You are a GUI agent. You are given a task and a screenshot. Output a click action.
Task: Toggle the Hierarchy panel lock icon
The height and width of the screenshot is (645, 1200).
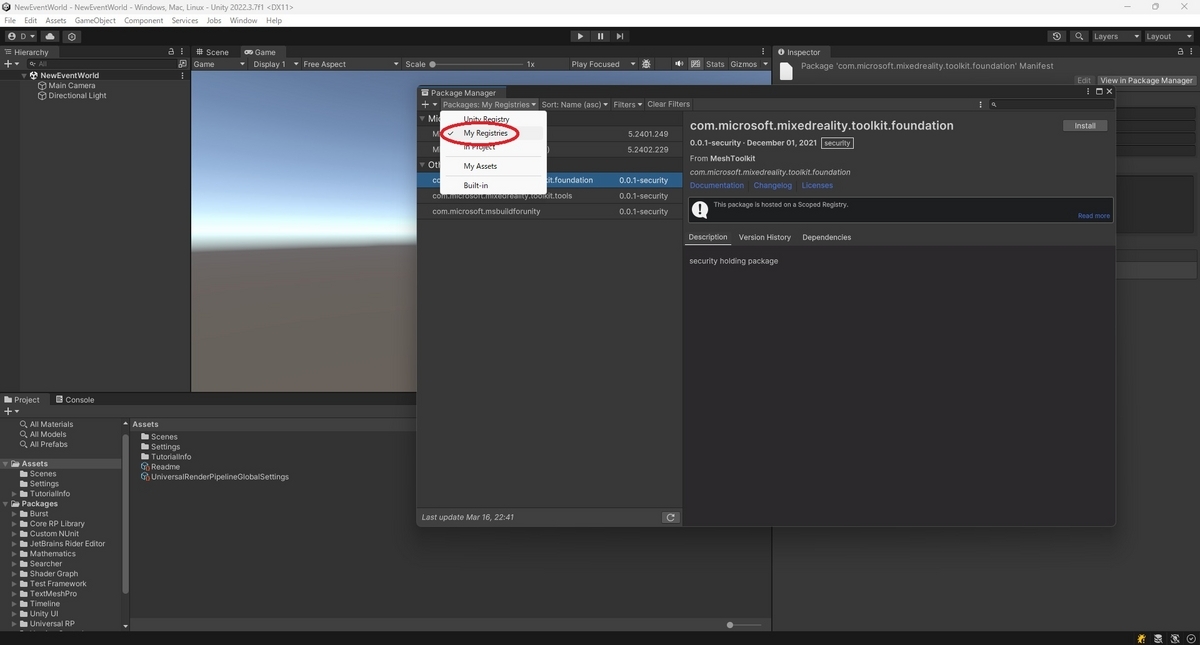[171, 52]
